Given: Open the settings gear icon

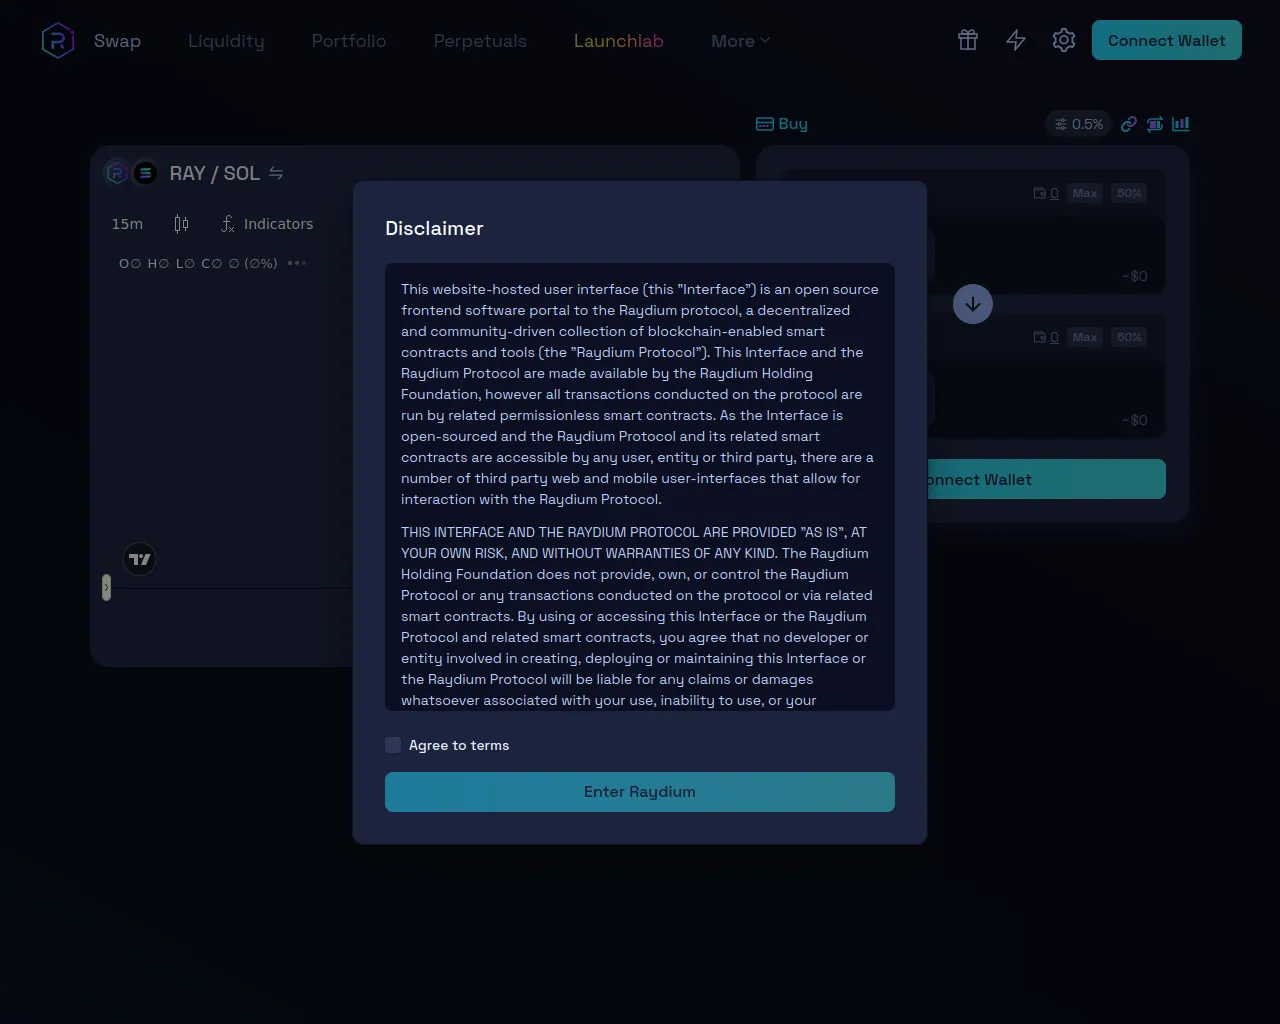Looking at the screenshot, I should pyautogui.click(x=1064, y=40).
